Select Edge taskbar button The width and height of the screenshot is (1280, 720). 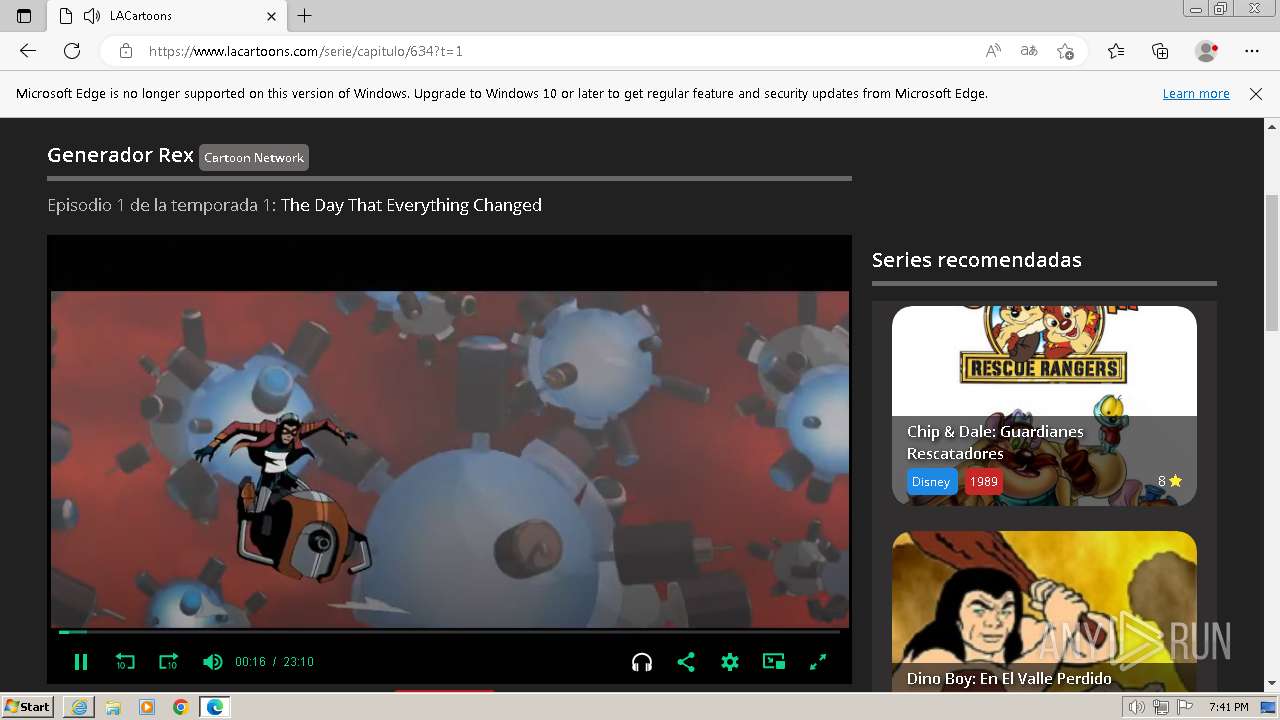point(215,707)
